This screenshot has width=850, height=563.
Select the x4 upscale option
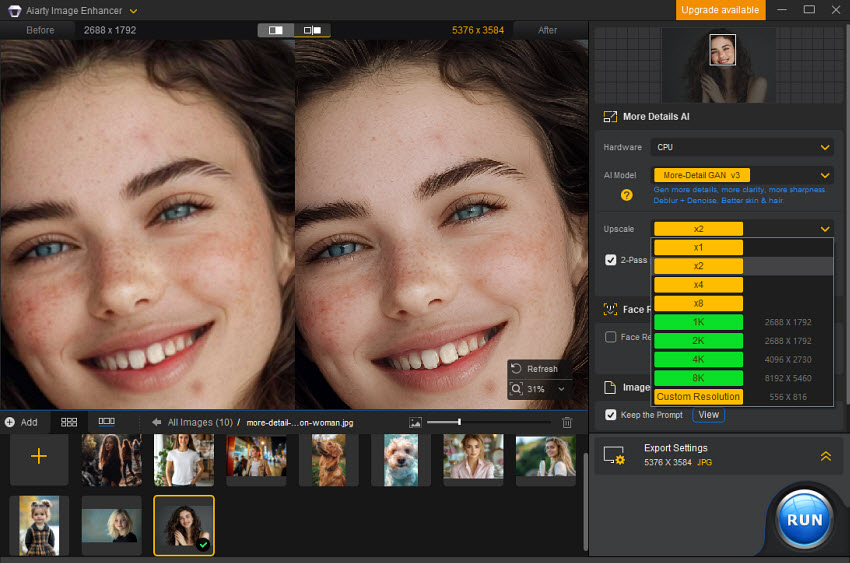tap(698, 285)
